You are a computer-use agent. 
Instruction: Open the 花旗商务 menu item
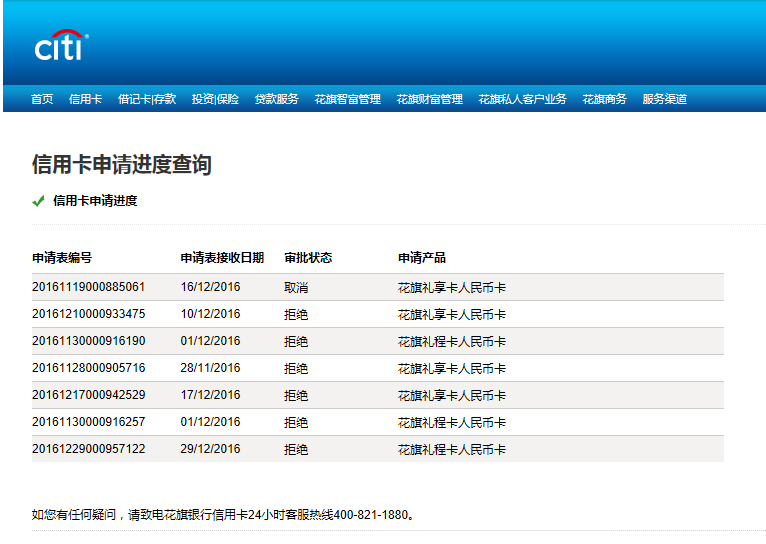[x=605, y=99]
